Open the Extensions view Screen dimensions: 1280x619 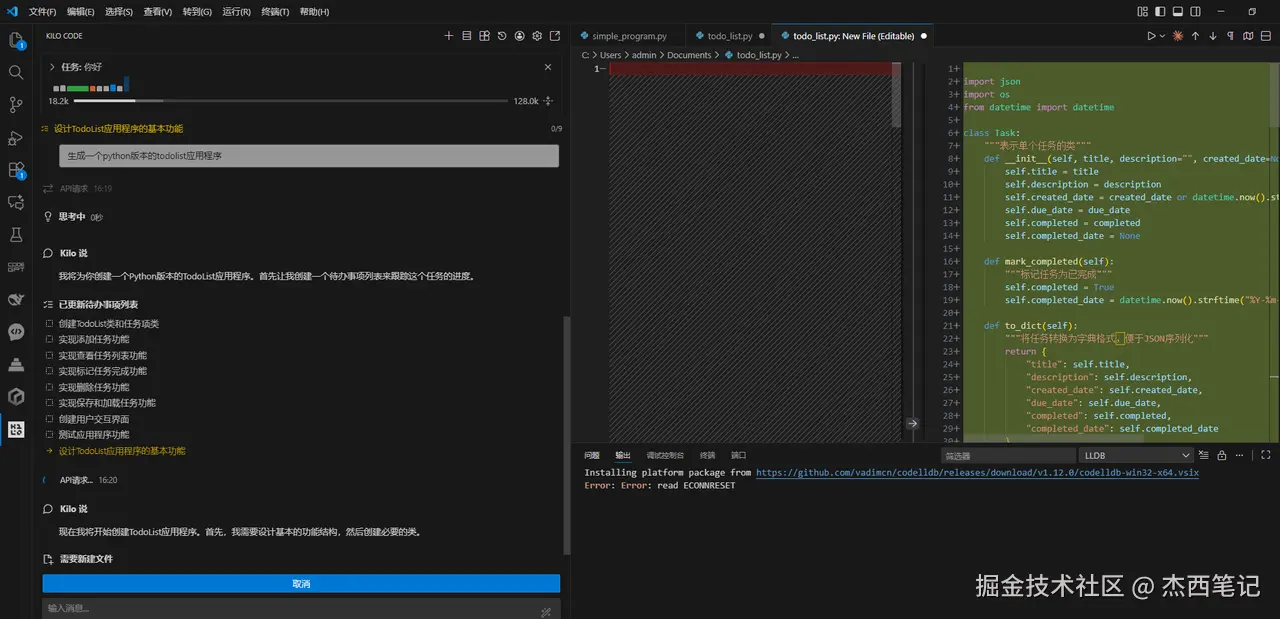(15, 170)
